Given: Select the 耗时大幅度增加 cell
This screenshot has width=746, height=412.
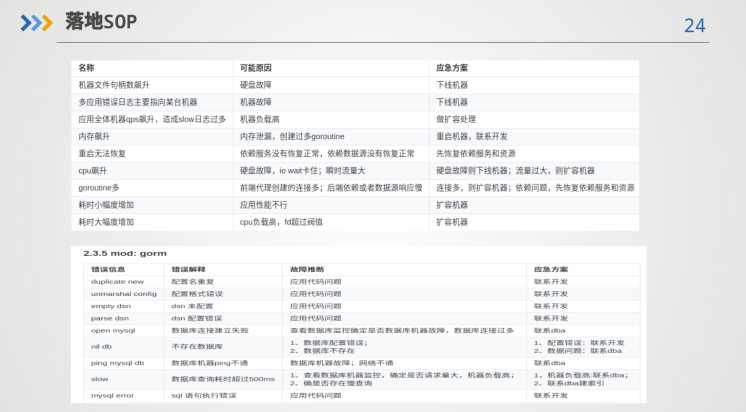Looking at the screenshot, I should pos(106,221).
